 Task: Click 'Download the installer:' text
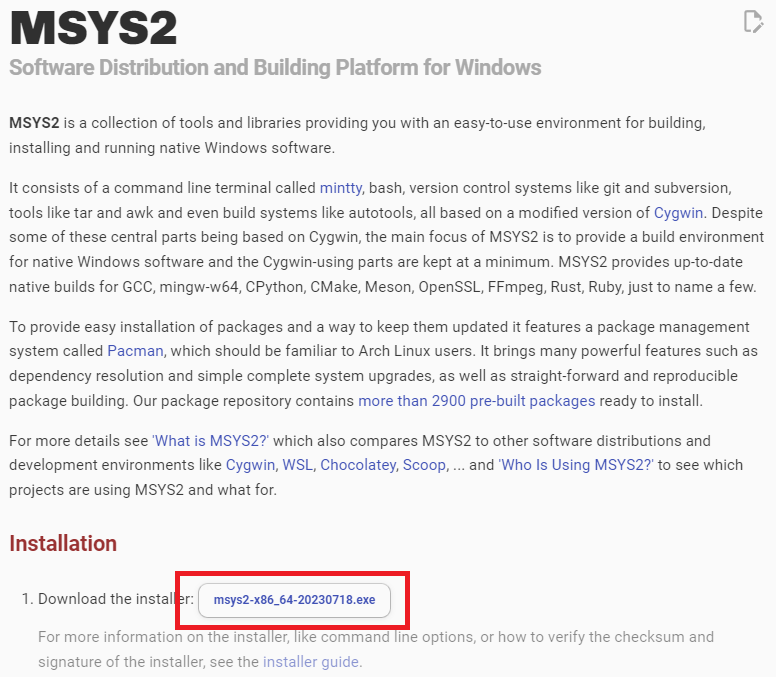click(x=116, y=599)
